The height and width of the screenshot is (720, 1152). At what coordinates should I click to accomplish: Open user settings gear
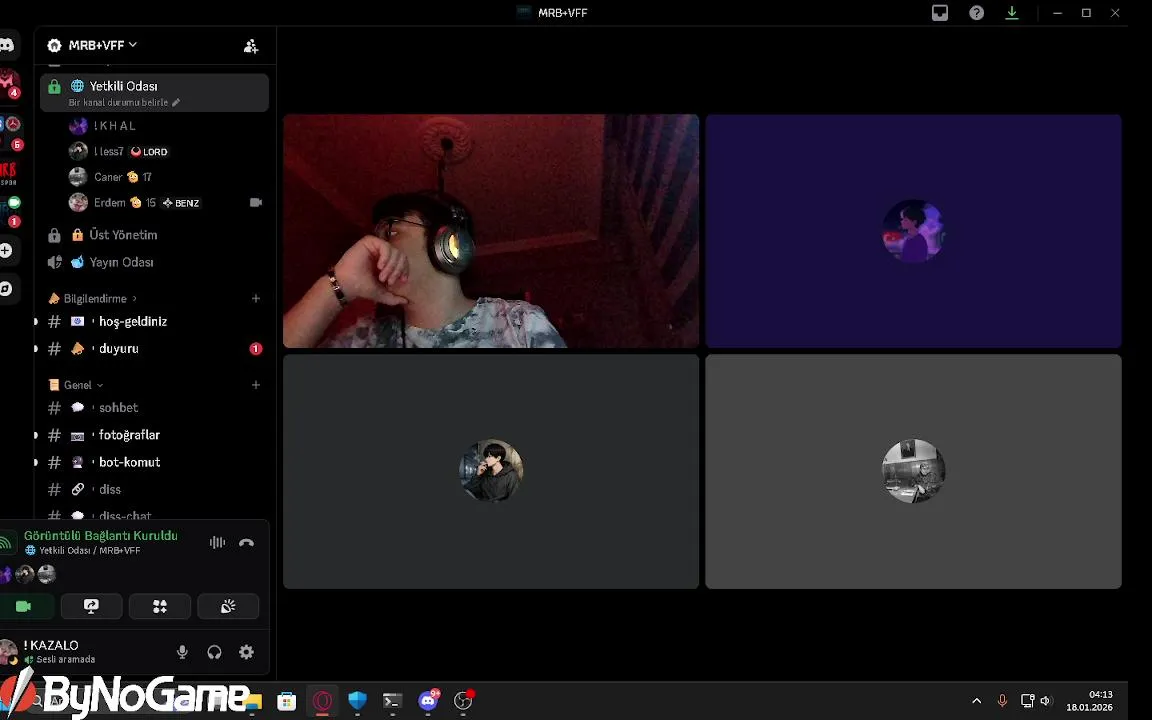pos(246,652)
